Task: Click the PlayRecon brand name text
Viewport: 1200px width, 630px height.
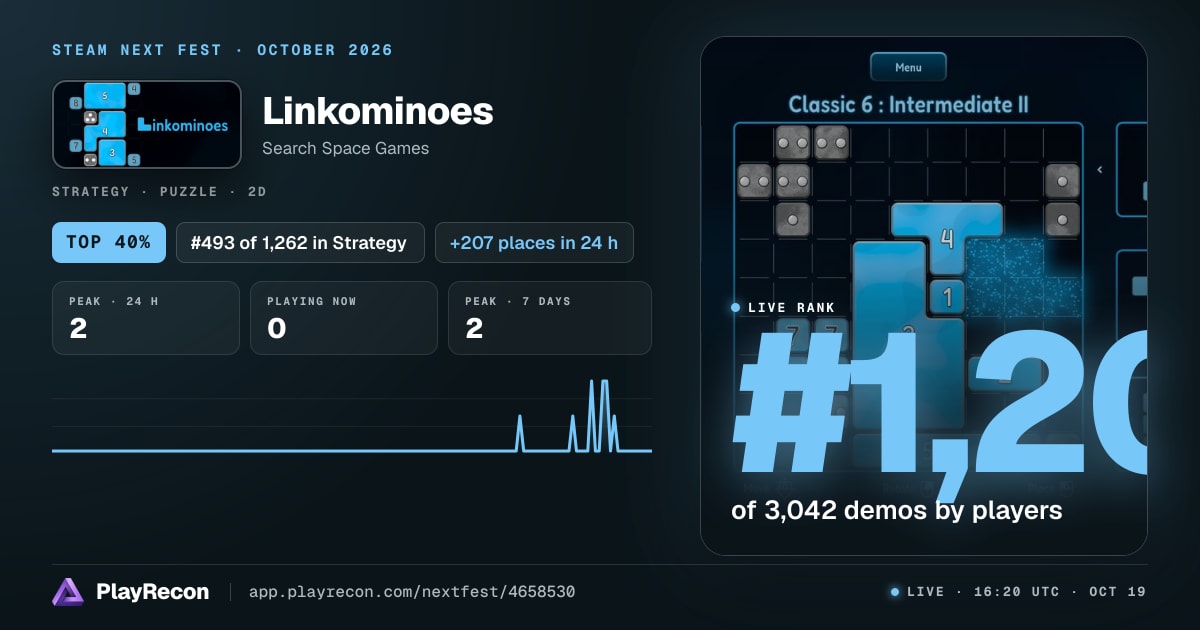Action: [153, 592]
